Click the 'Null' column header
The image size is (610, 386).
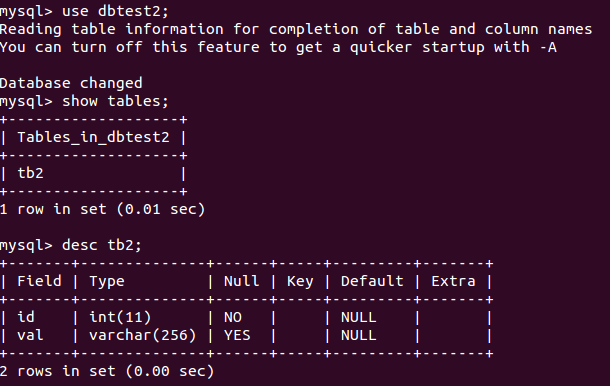pos(242,281)
